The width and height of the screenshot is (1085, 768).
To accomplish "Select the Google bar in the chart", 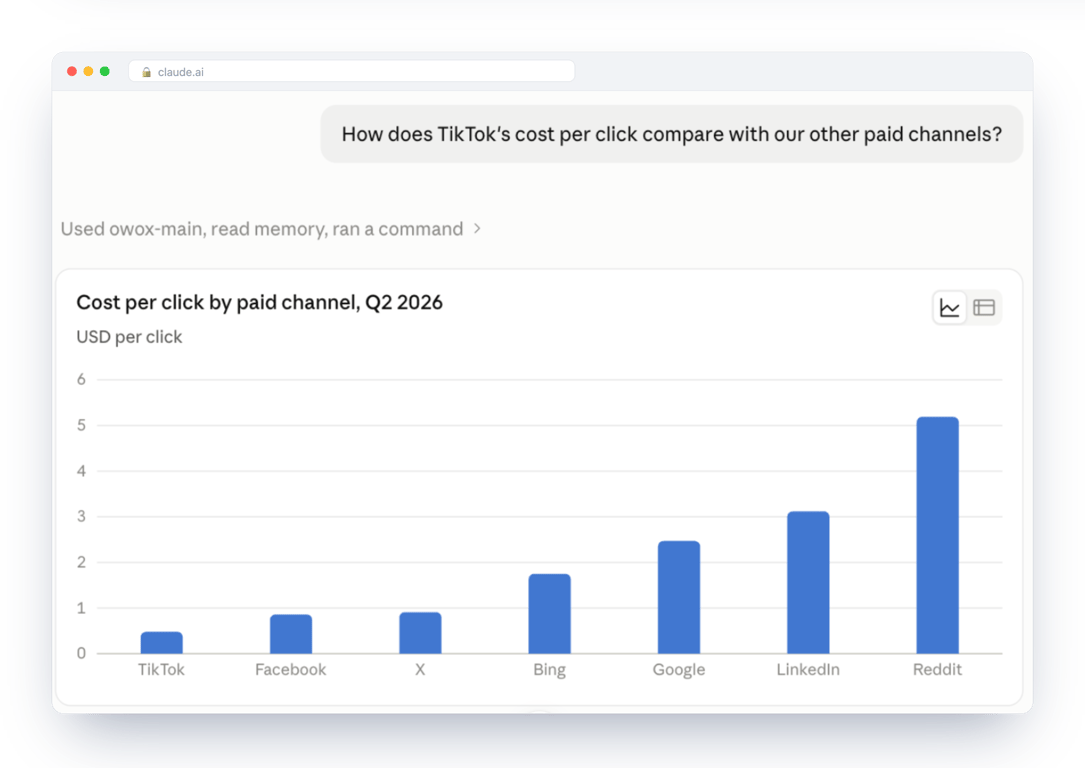I will tap(679, 598).
